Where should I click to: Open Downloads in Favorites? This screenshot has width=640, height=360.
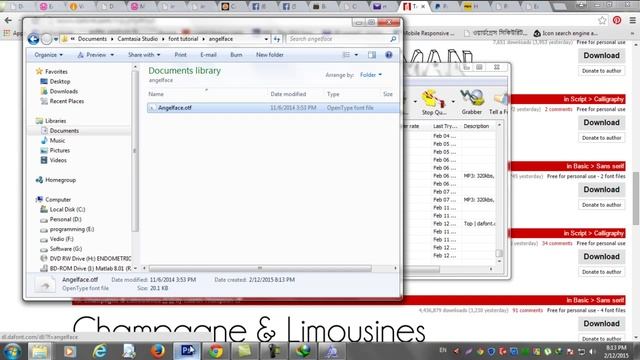coord(64,91)
